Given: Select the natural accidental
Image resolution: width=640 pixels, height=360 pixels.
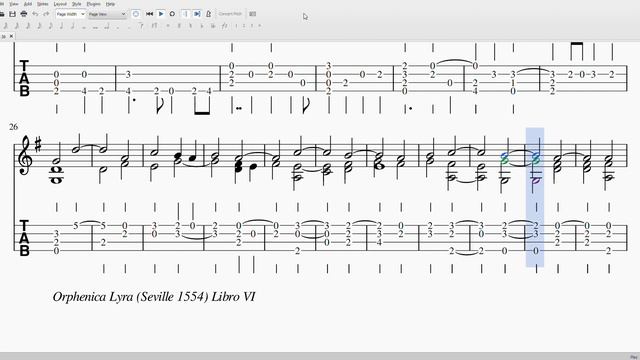Looking at the screenshot, I should tap(190, 26).
